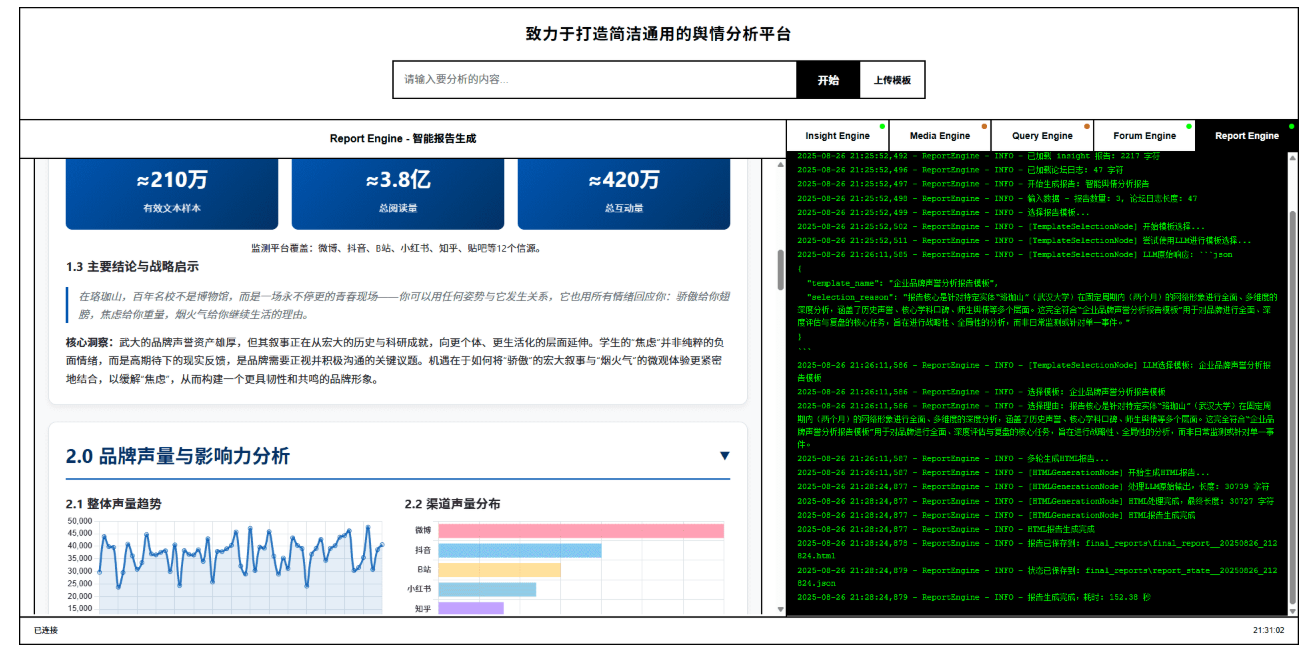
Task: Click the report panel scroll-down arrow
Action: [781, 609]
